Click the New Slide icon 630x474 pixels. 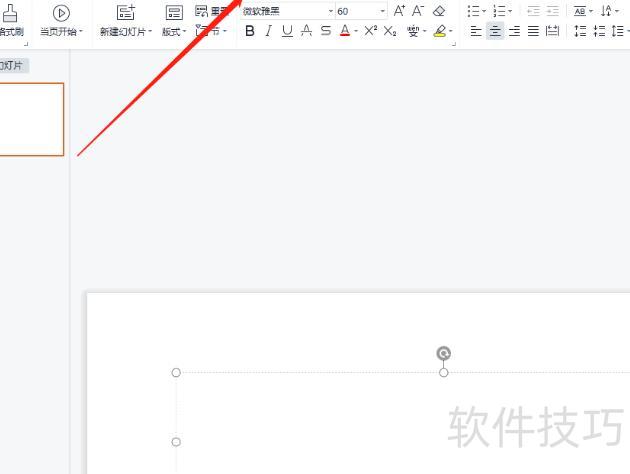(x=126, y=12)
